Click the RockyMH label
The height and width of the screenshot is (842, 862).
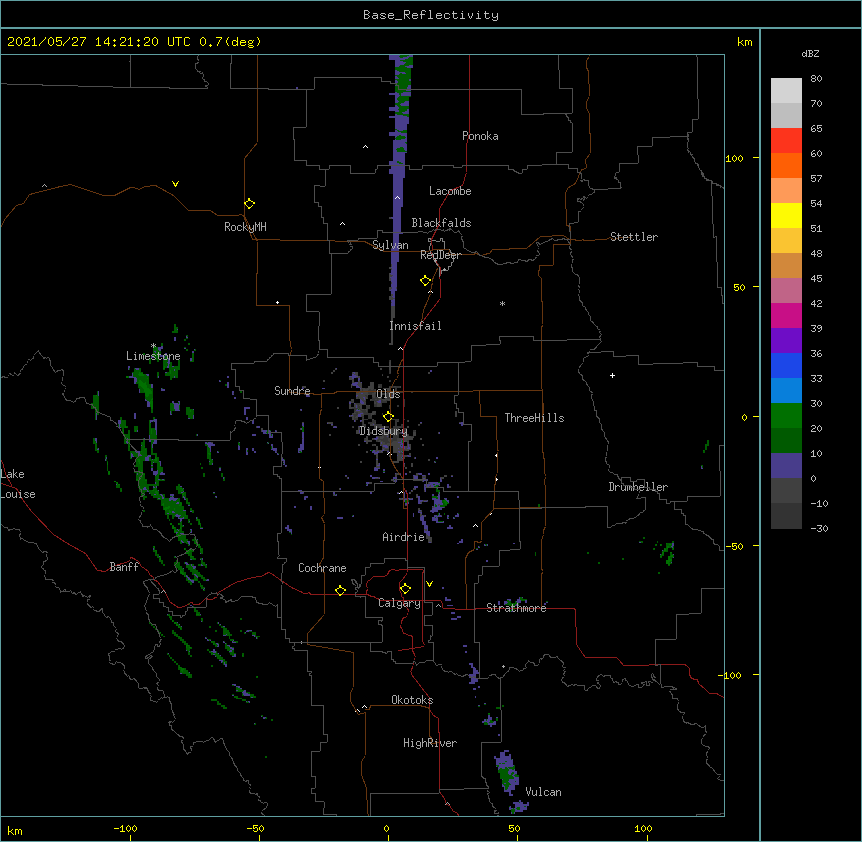click(245, 227)
